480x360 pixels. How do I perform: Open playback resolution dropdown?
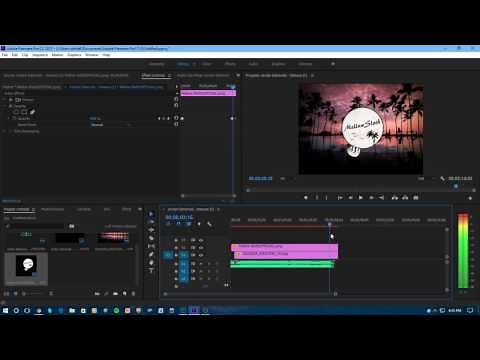point(426,179)
